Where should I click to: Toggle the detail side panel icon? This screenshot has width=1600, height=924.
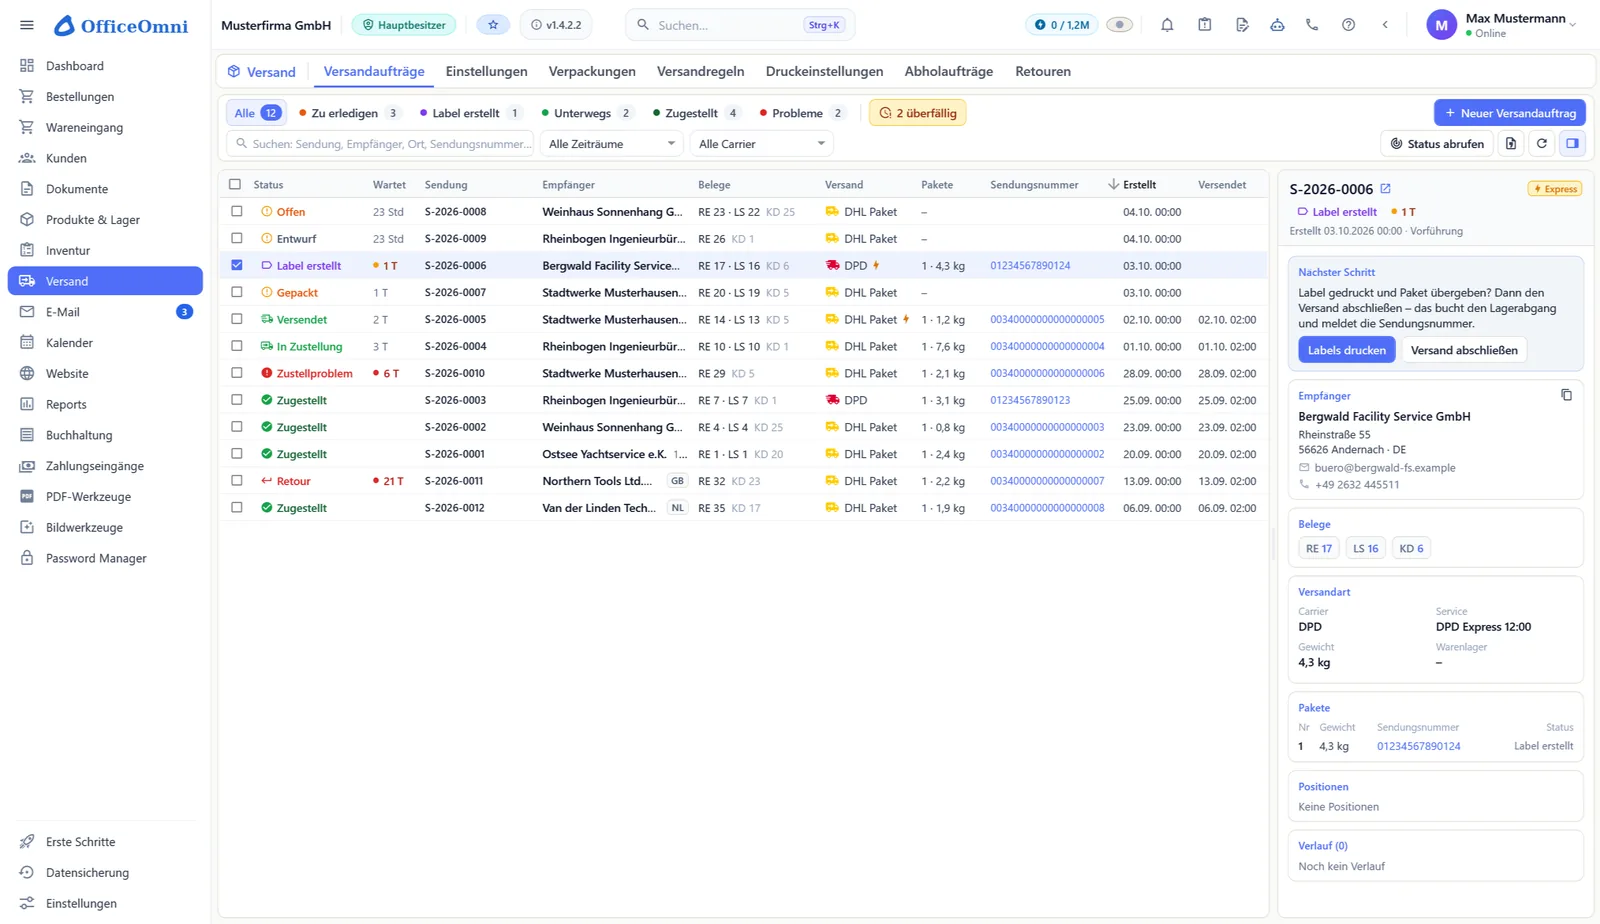point(1573,144)
